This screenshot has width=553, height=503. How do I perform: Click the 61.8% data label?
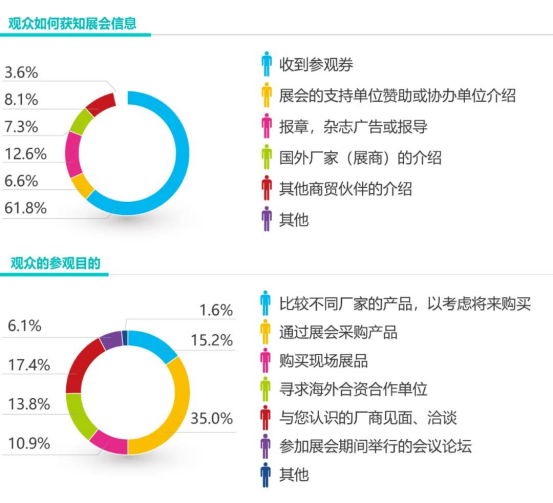(x=25, y=208)
